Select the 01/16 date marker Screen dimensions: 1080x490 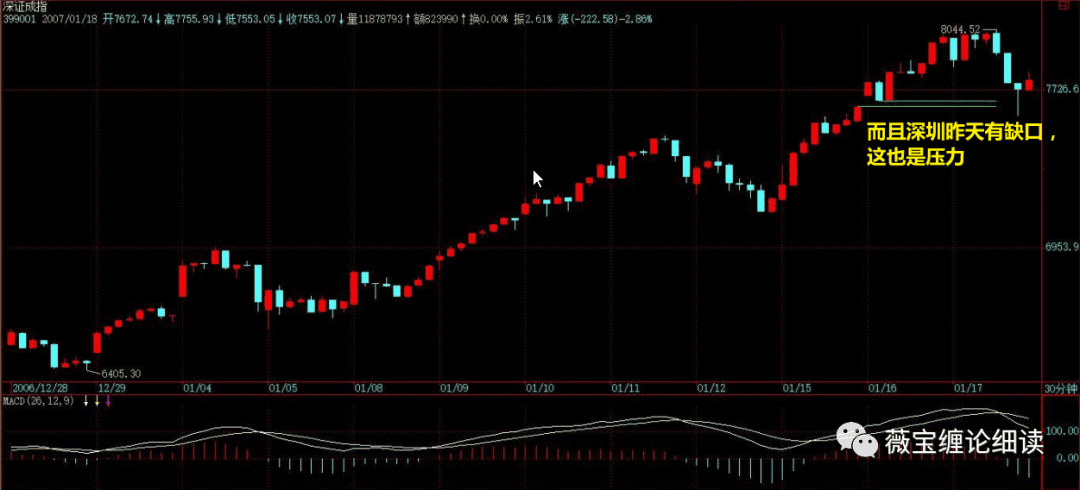882,388
